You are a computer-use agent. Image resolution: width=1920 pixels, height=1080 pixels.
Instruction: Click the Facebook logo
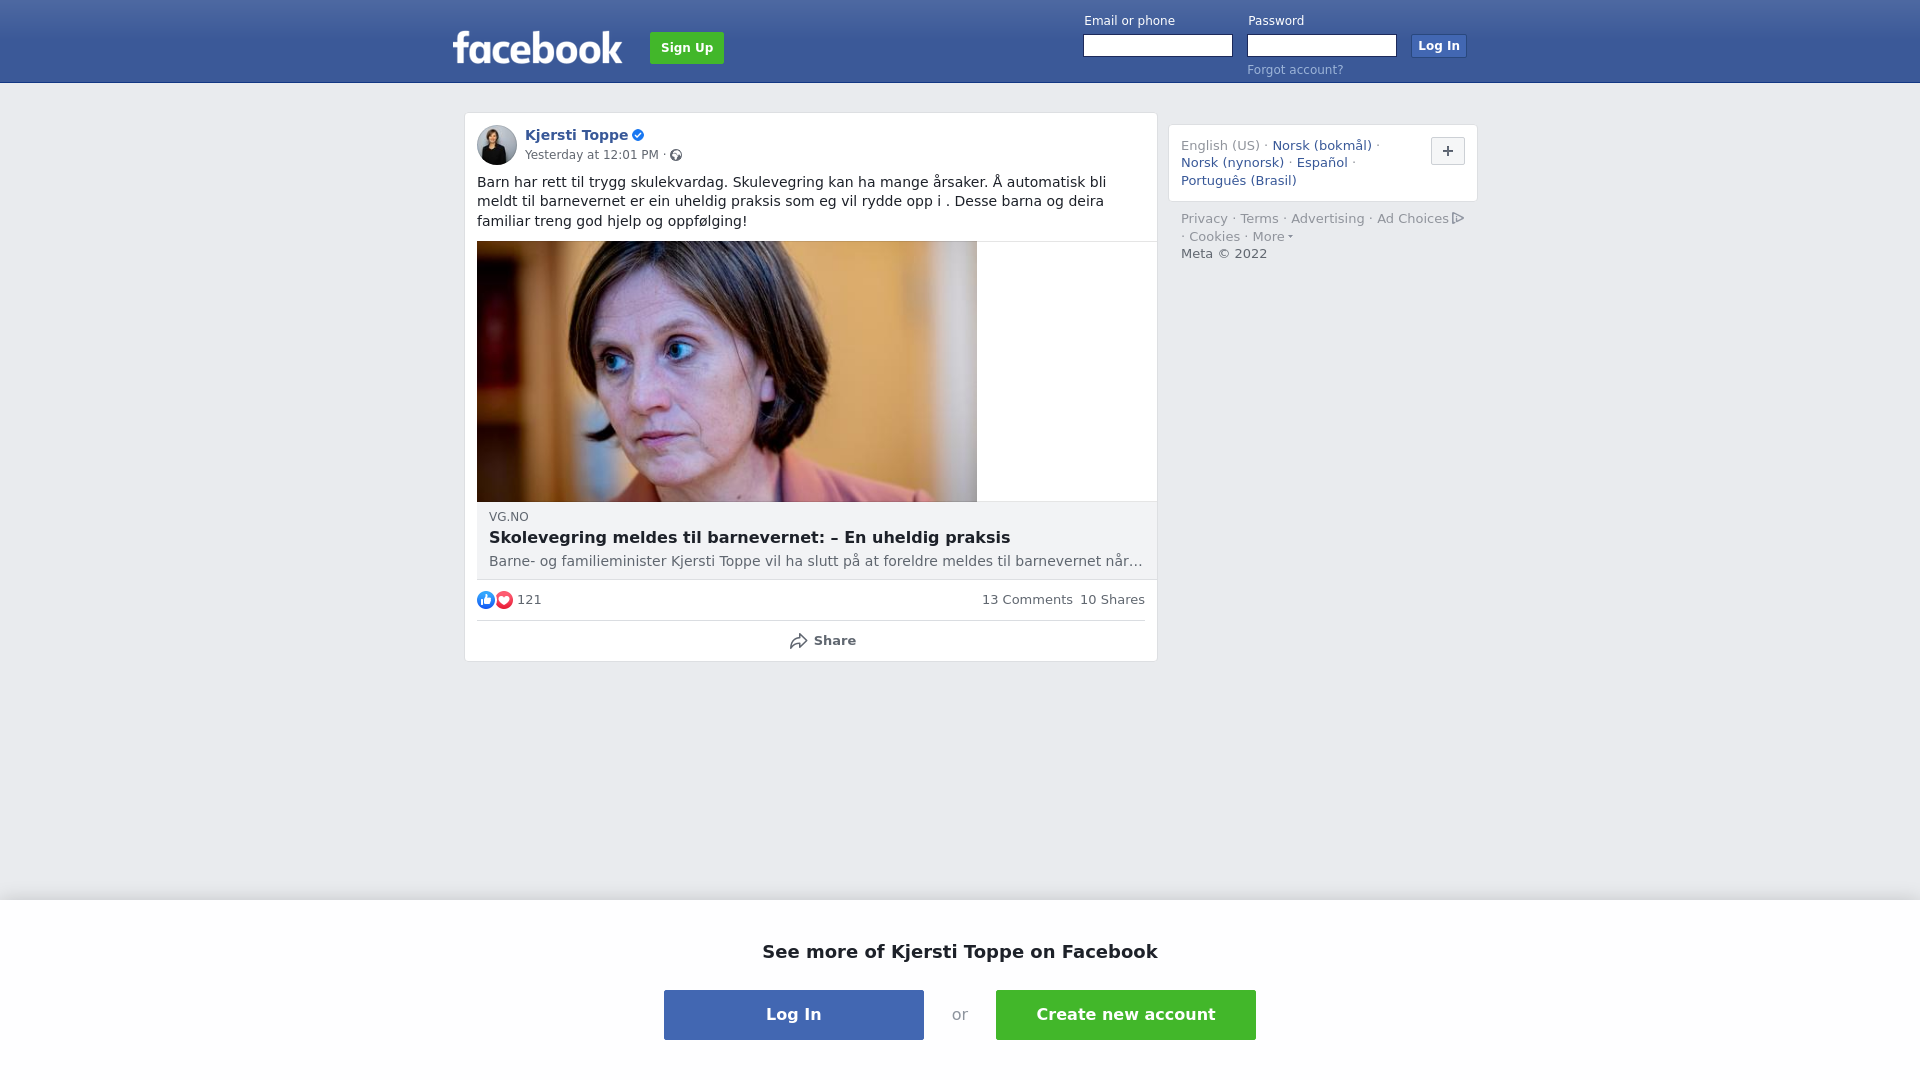click(537, 47)
